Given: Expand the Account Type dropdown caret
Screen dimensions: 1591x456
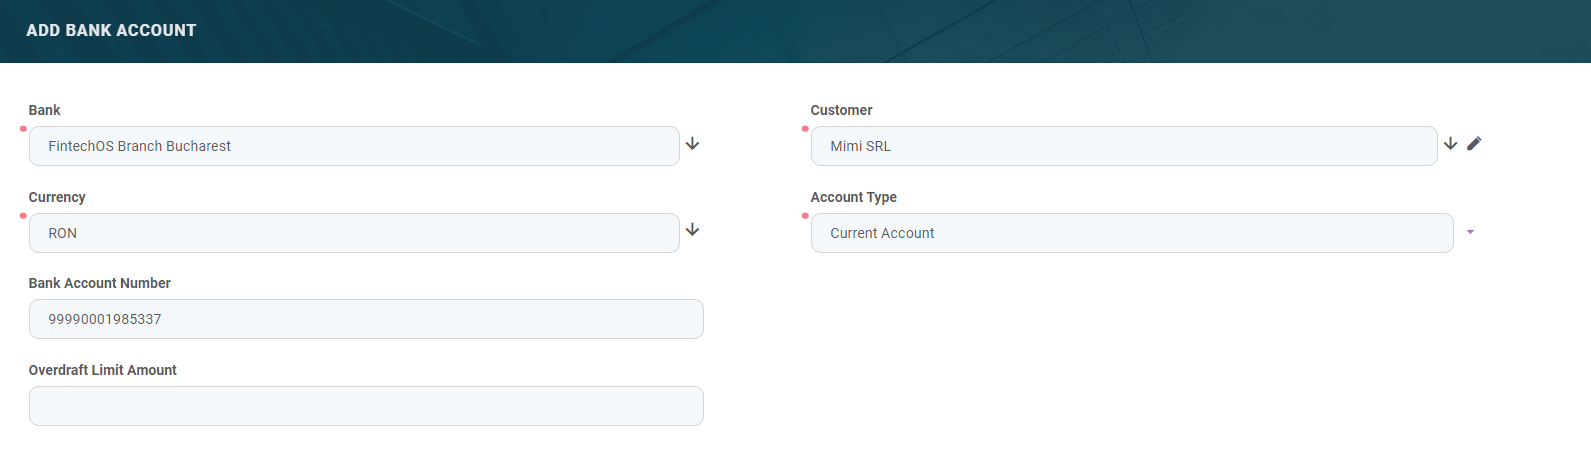Looking at the screenshot, I should [x=1470, y=232].
